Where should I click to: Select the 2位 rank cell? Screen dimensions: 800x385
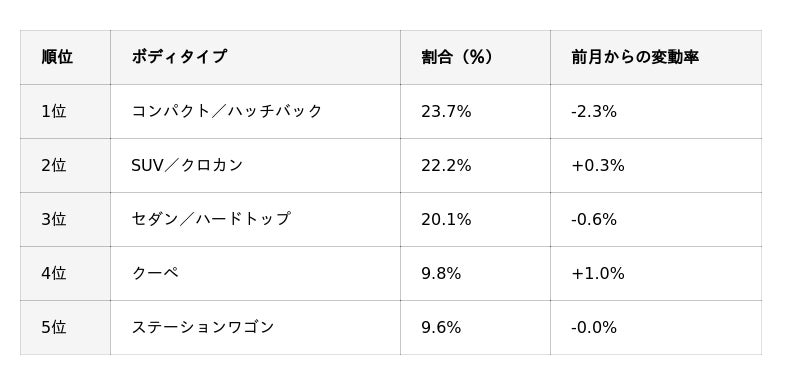65,165
